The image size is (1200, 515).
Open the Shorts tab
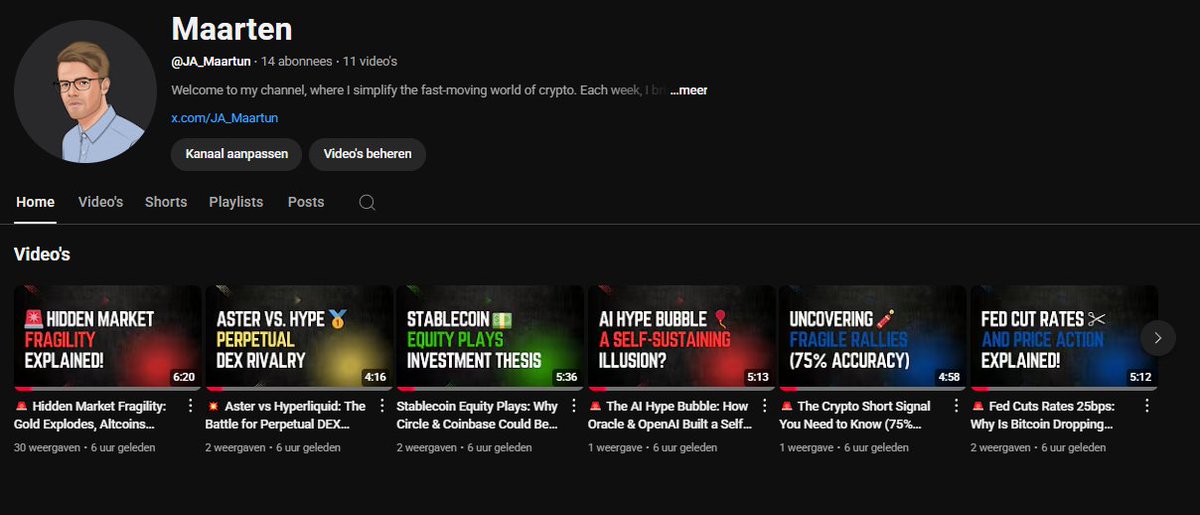(x=166, y=202)
